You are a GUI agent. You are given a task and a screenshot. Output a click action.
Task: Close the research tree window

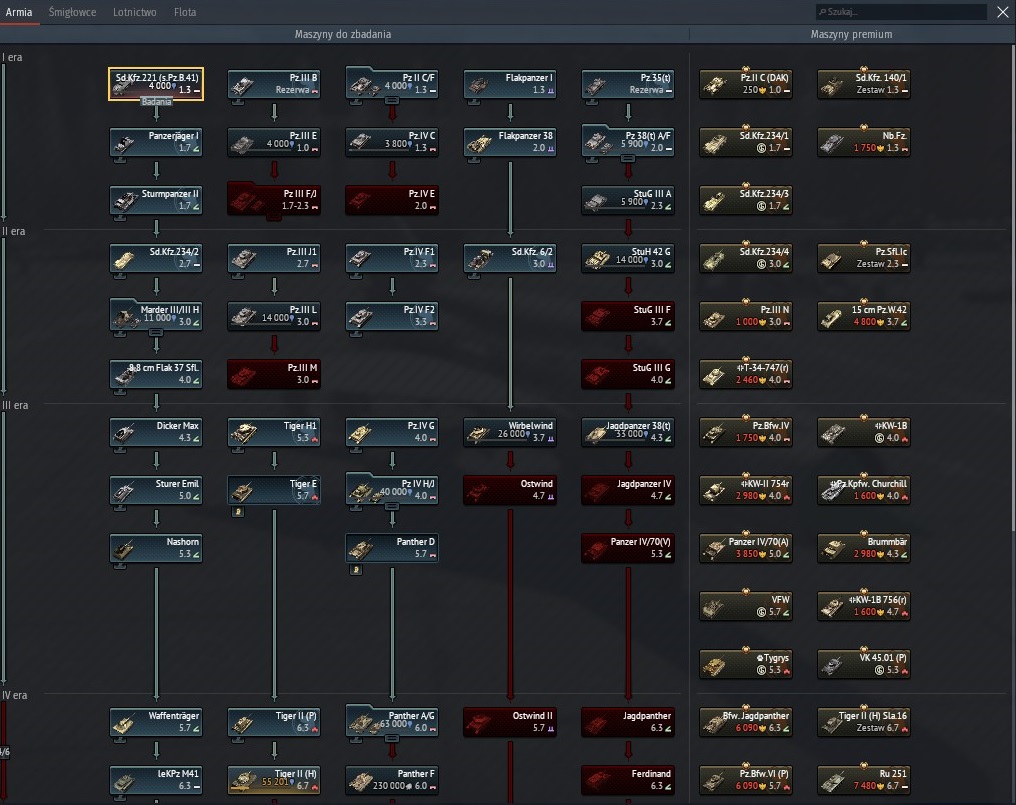[x=1002, y=12]
